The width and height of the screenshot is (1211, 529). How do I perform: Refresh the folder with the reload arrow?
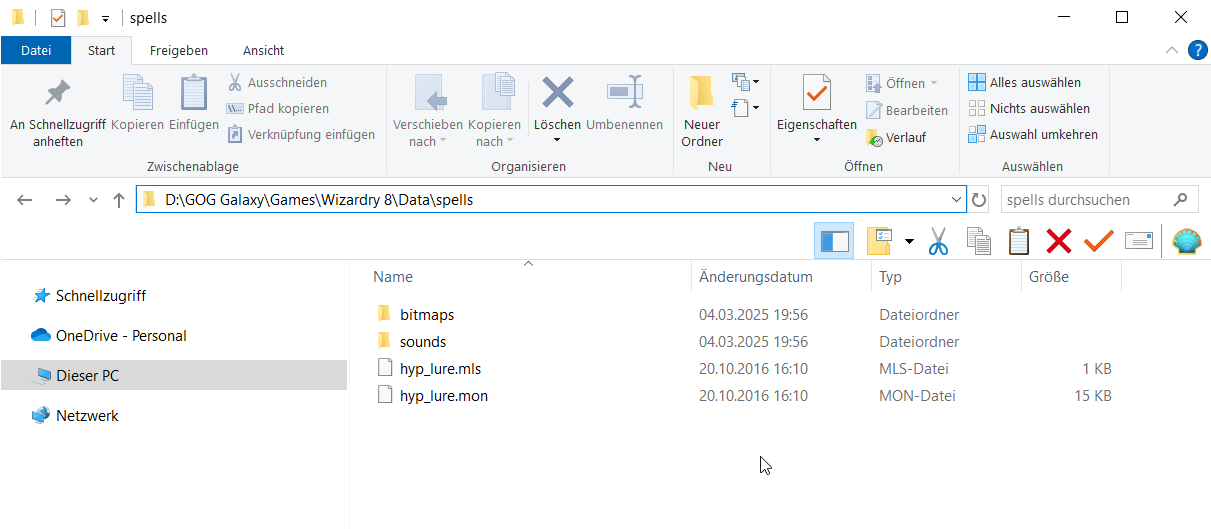979,200
